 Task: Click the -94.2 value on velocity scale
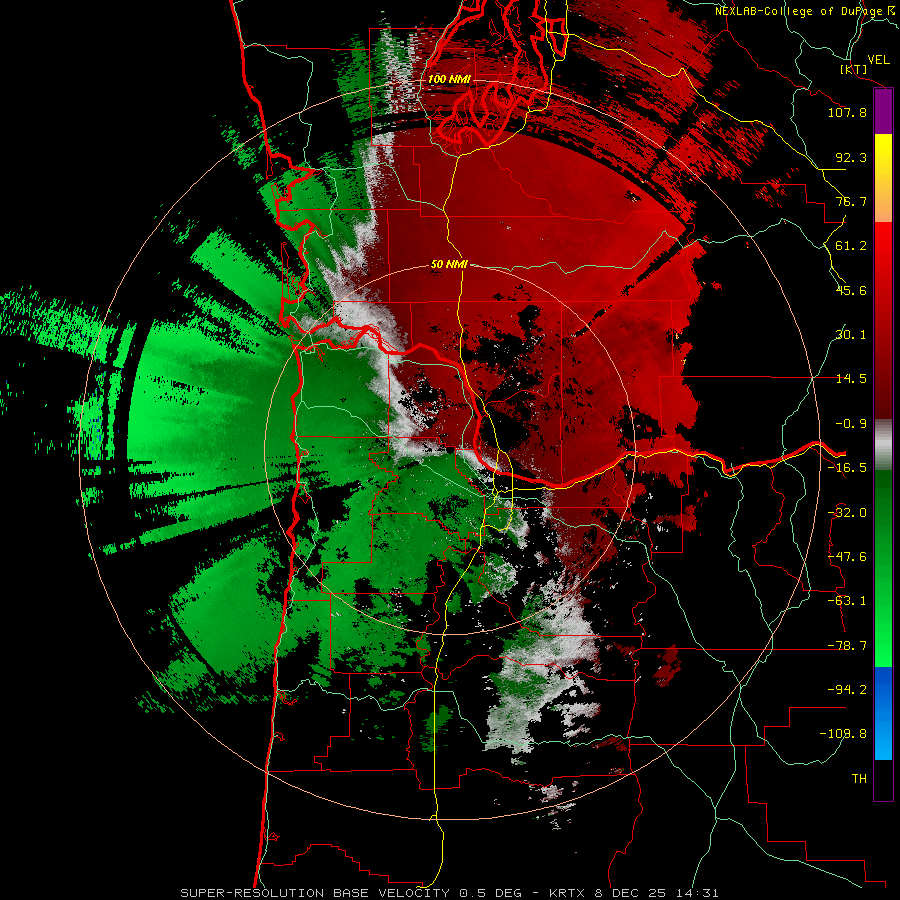[847, 690]
